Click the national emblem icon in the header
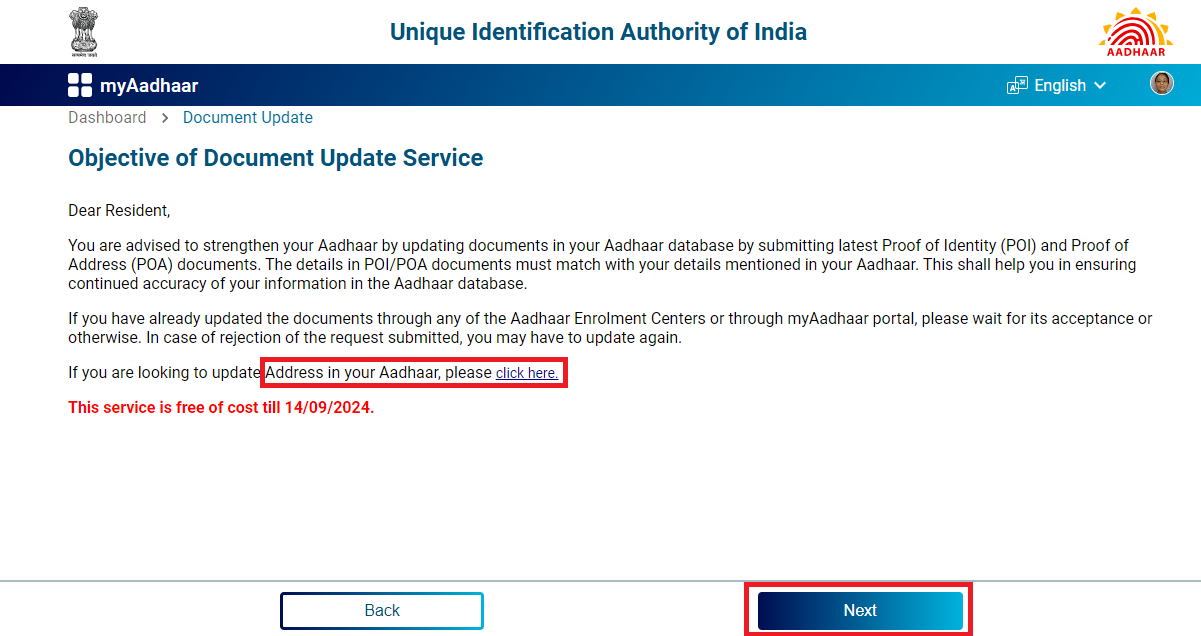The height and width of the screenshot is (636, 1201). point(83,31)
